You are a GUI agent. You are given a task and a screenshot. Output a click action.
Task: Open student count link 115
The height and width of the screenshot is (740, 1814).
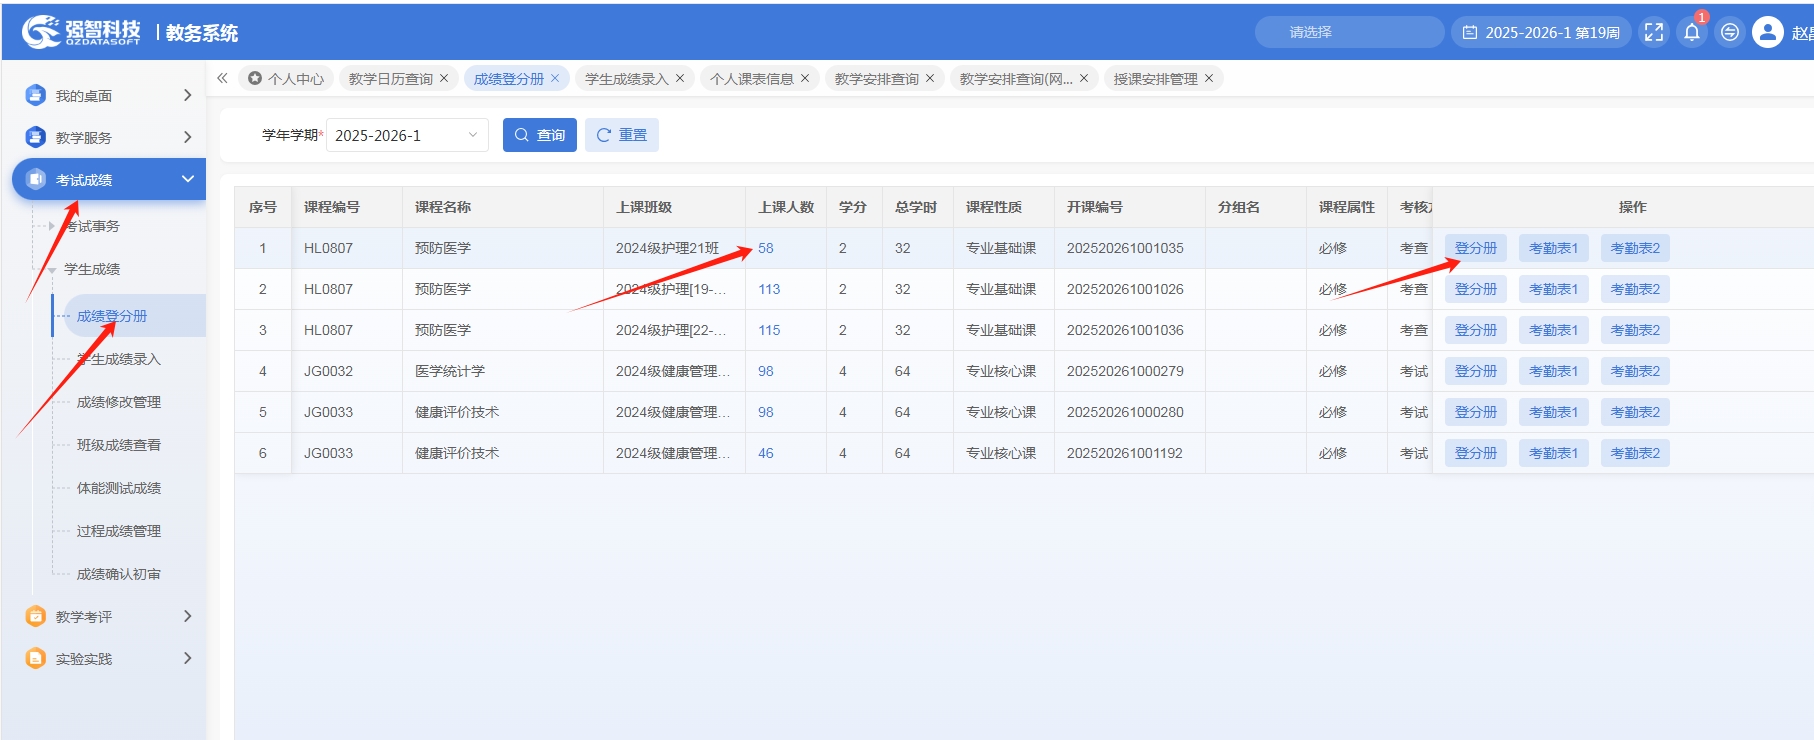pyautogui.click(x=769, y=330)
